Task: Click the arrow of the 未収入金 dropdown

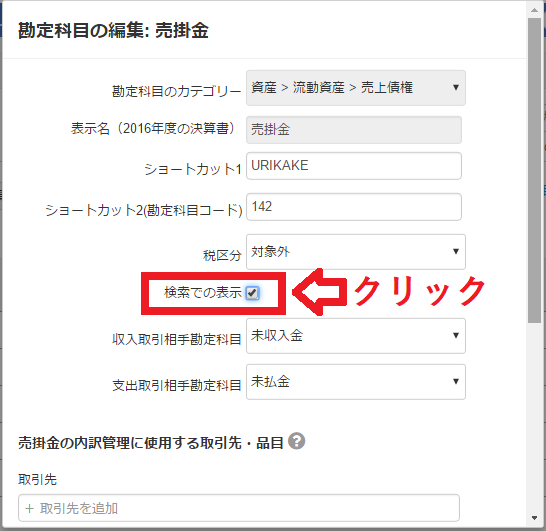Action: pos(455,335)
